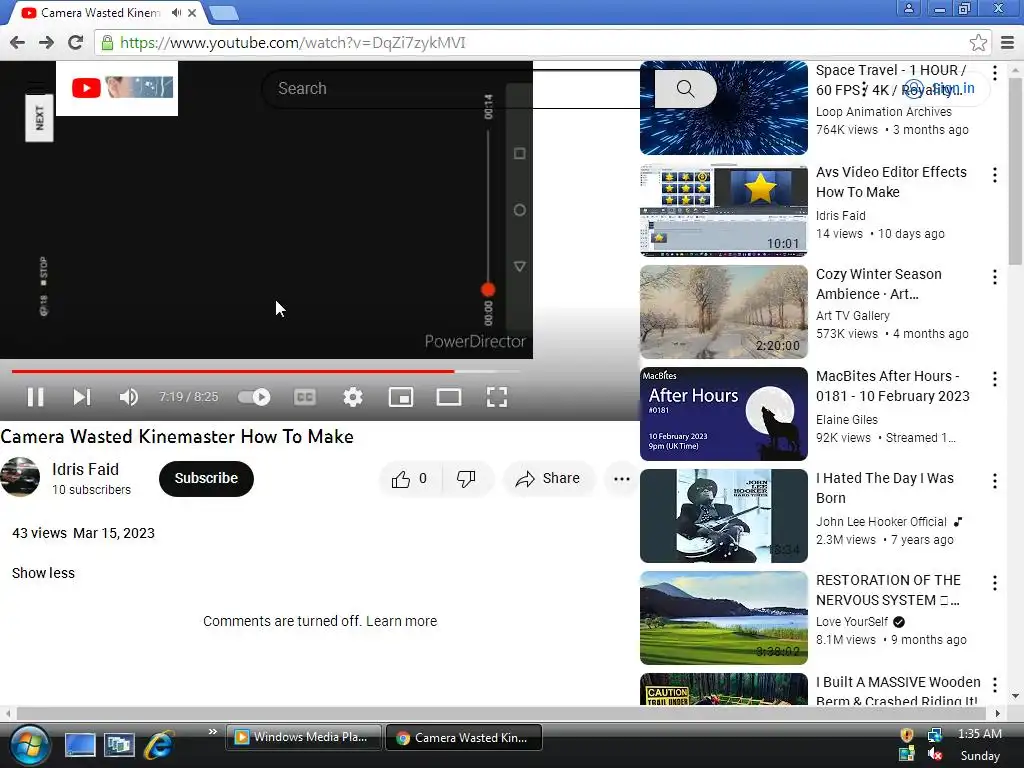Viewport: 1024px width, 768px height.
Task: Open options for MacBites After Hours
Action: (x=995, y=379)
